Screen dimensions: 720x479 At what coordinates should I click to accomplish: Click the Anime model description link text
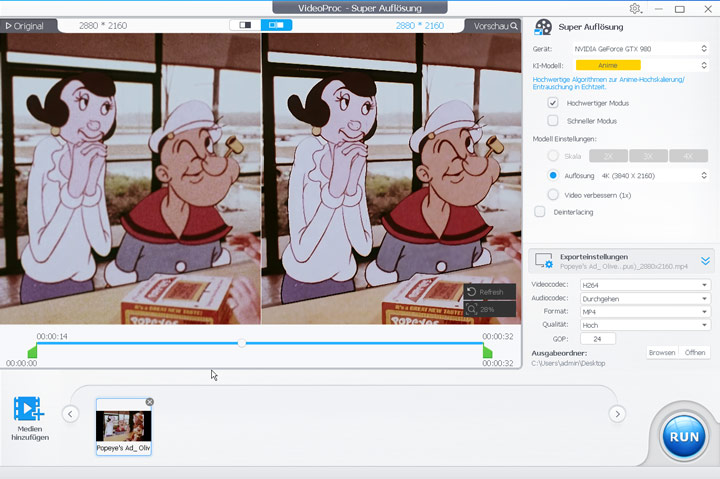point(608,83)
